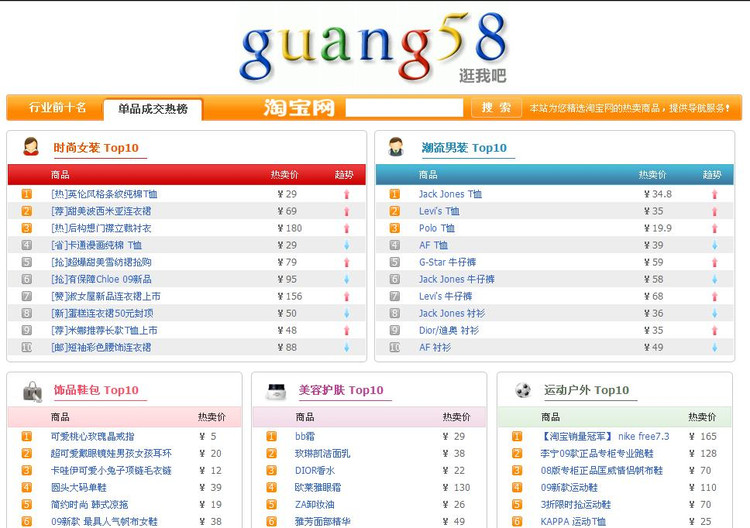Image resolution: width=750 pixels, height=528 pixels.
Task: Open Jack Jones 牛仔裤 product link
Action: tap(457, 279)
